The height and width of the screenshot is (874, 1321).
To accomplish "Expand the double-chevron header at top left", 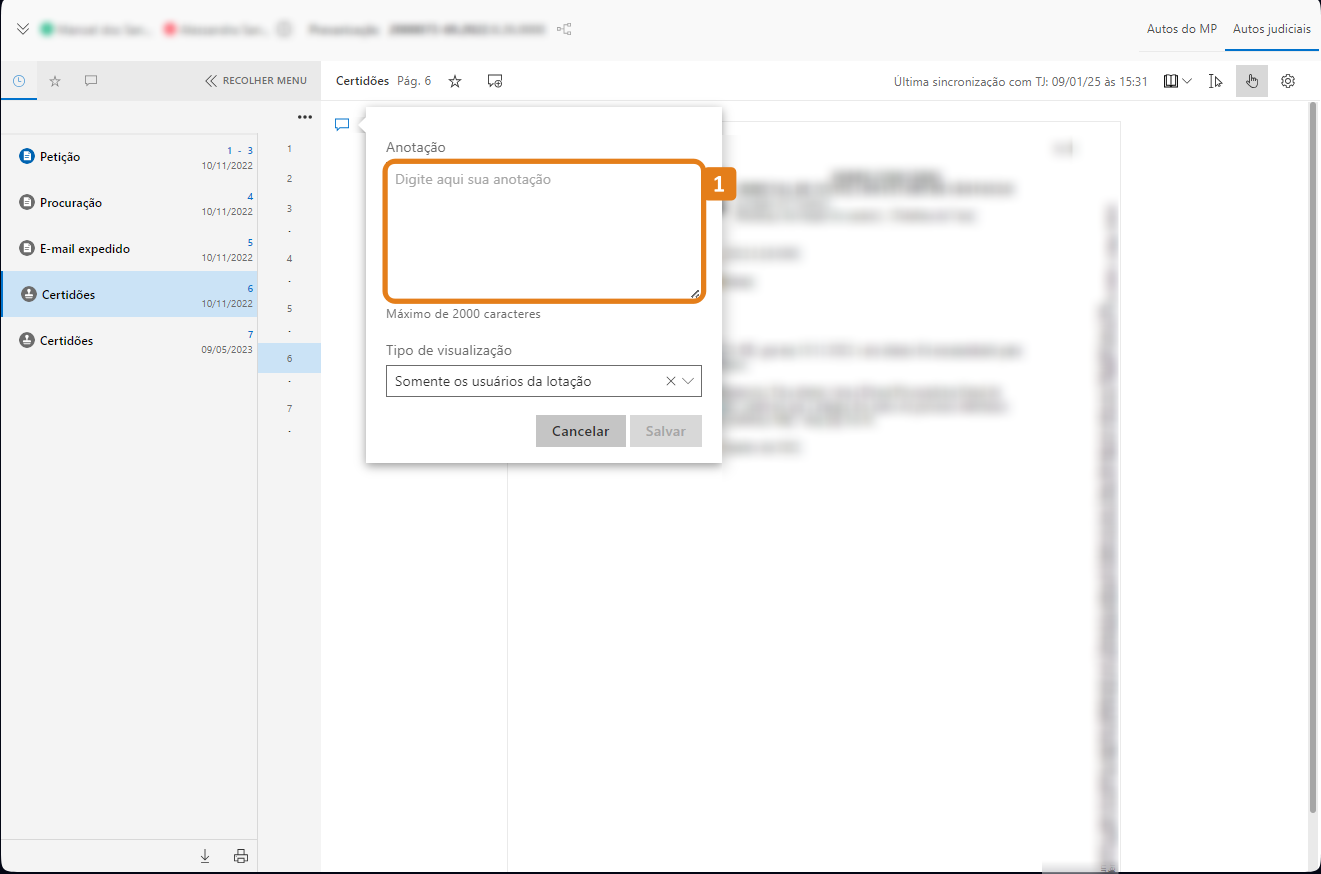I will 23,29.
